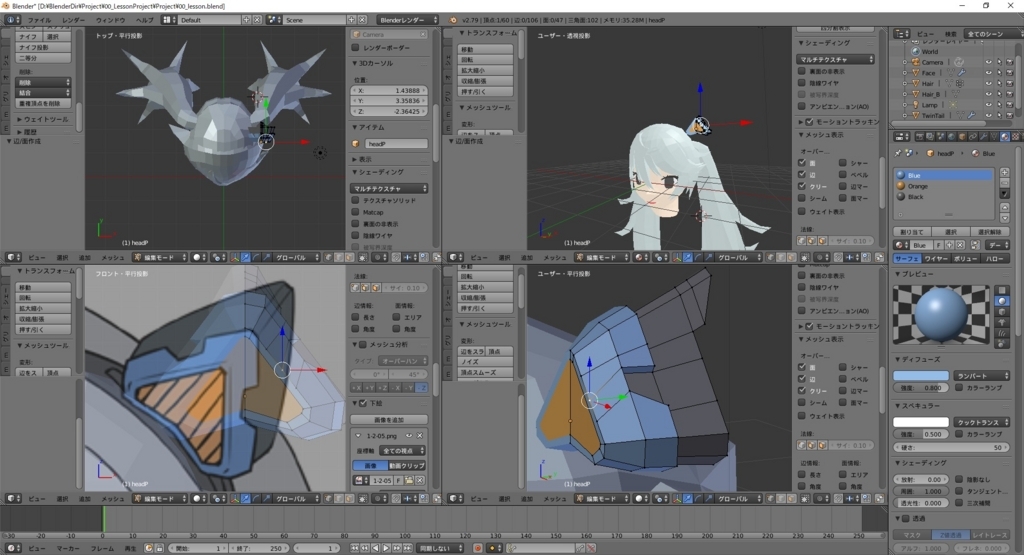Open ランバート diffuse shader dropdown
1024x555 pixels.
tap(982, 375)
